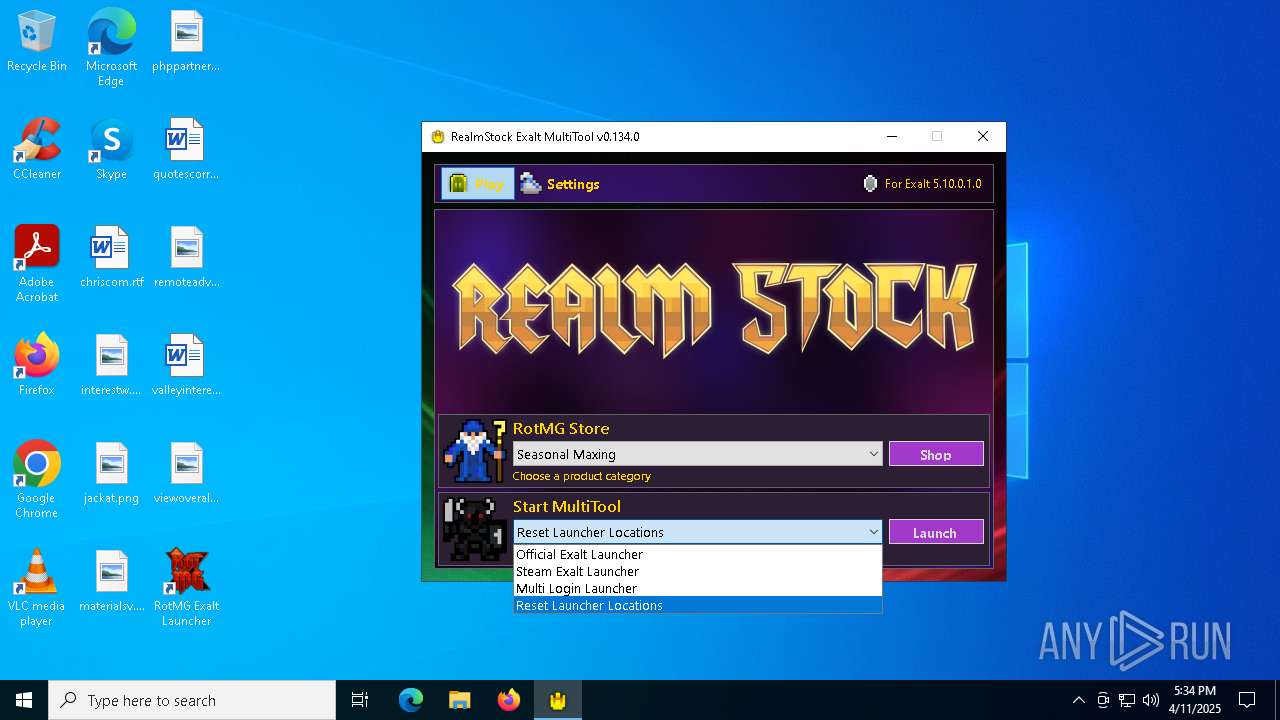Viewport: 1280px width, 720px height.
Task: Open Firefox desktop shortcut
Action: (37, 365)
